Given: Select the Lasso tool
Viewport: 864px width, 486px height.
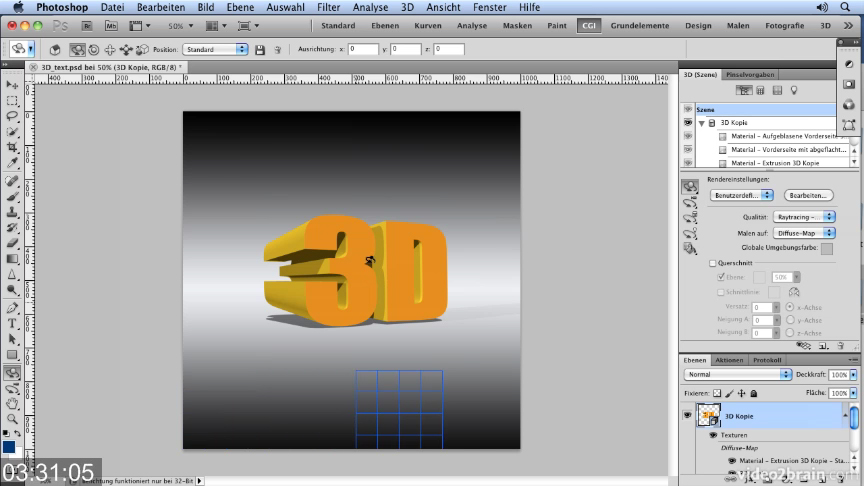Looking at the screenshot, I should (x=12, y=116).
